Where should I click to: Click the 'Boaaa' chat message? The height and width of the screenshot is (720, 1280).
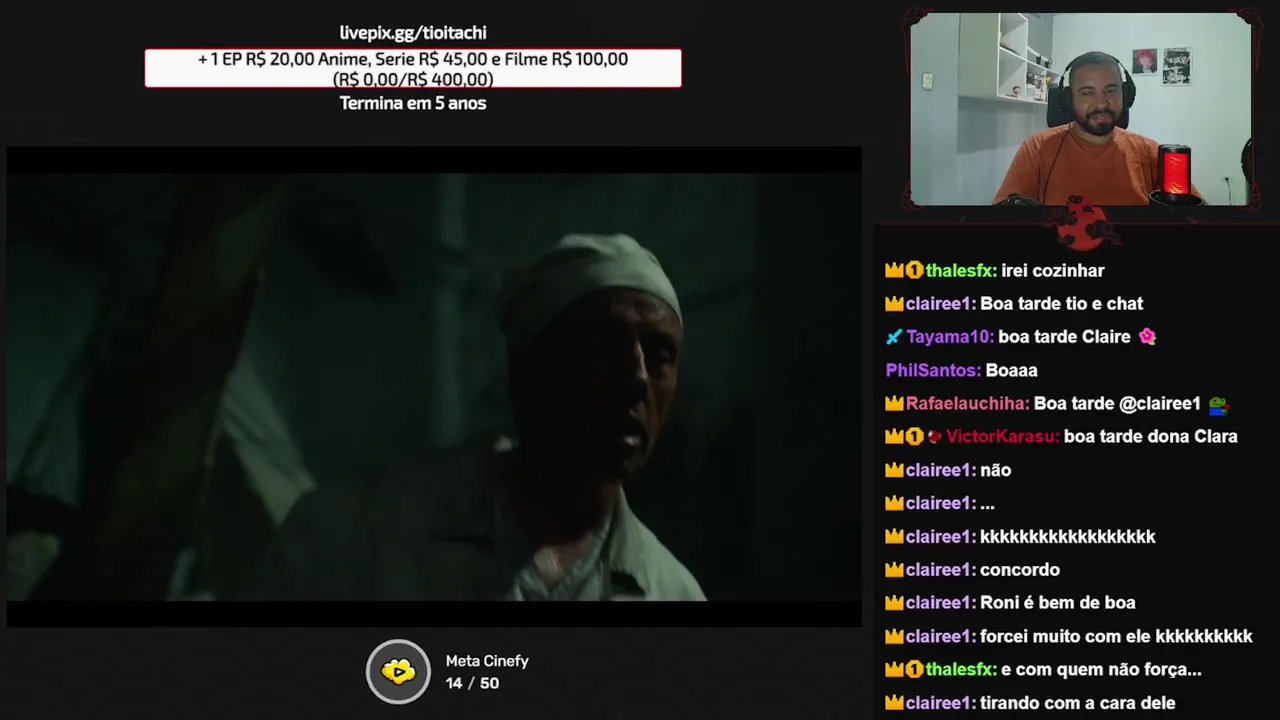click(1011, 371)
